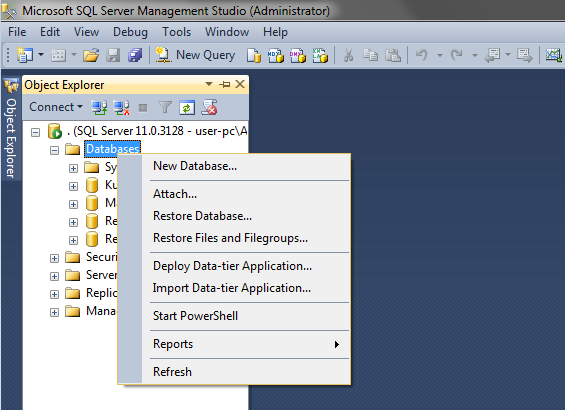565x410 pixels.
Task: Collapse the Databases folder node
Action: [x=54, y=150]
